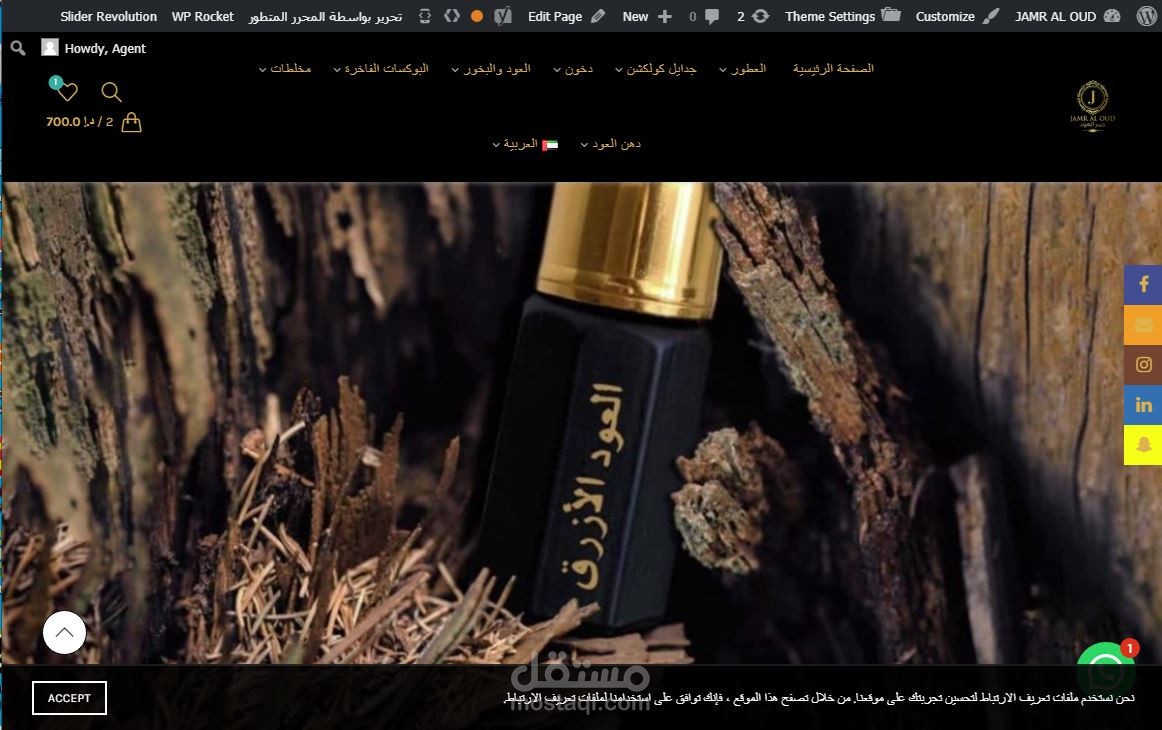The width and height of the screenshot is (1162, 730).
Task: Click the wishlist count badge
Action: coord(56,82)
